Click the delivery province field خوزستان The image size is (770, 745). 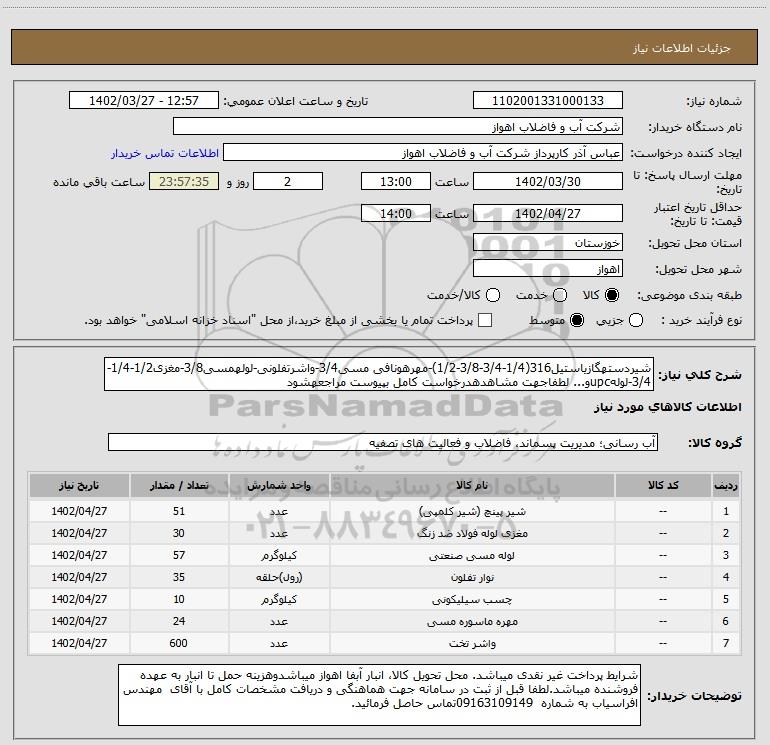[548, 242]
